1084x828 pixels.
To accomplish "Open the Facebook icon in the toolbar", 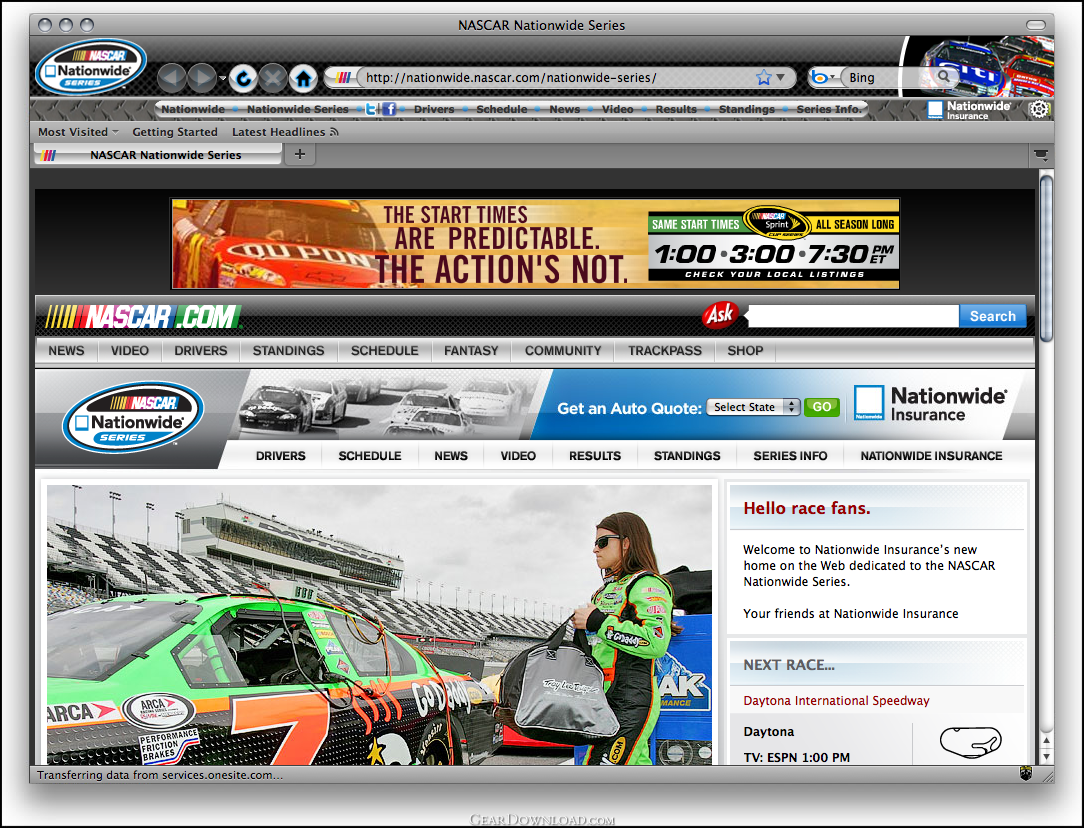I will (389, 109).
